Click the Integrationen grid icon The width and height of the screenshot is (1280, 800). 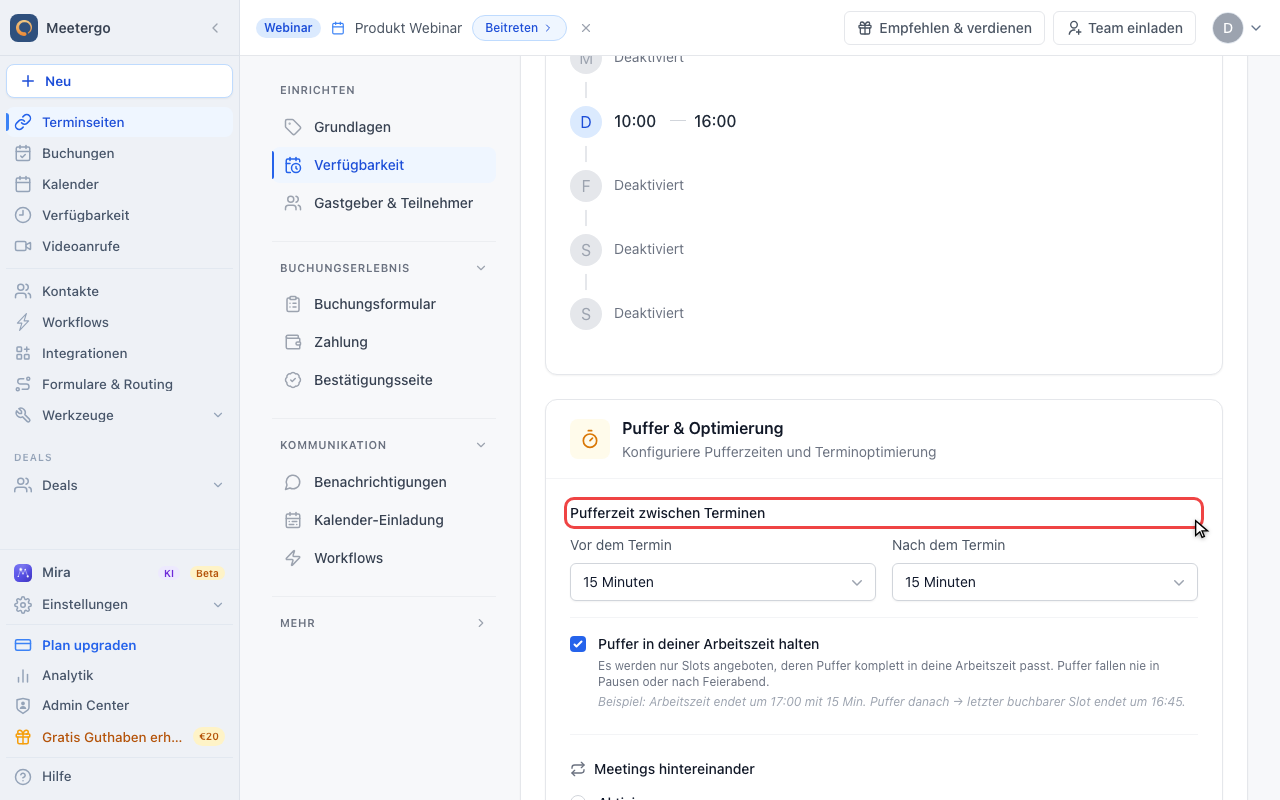[23, 353]
